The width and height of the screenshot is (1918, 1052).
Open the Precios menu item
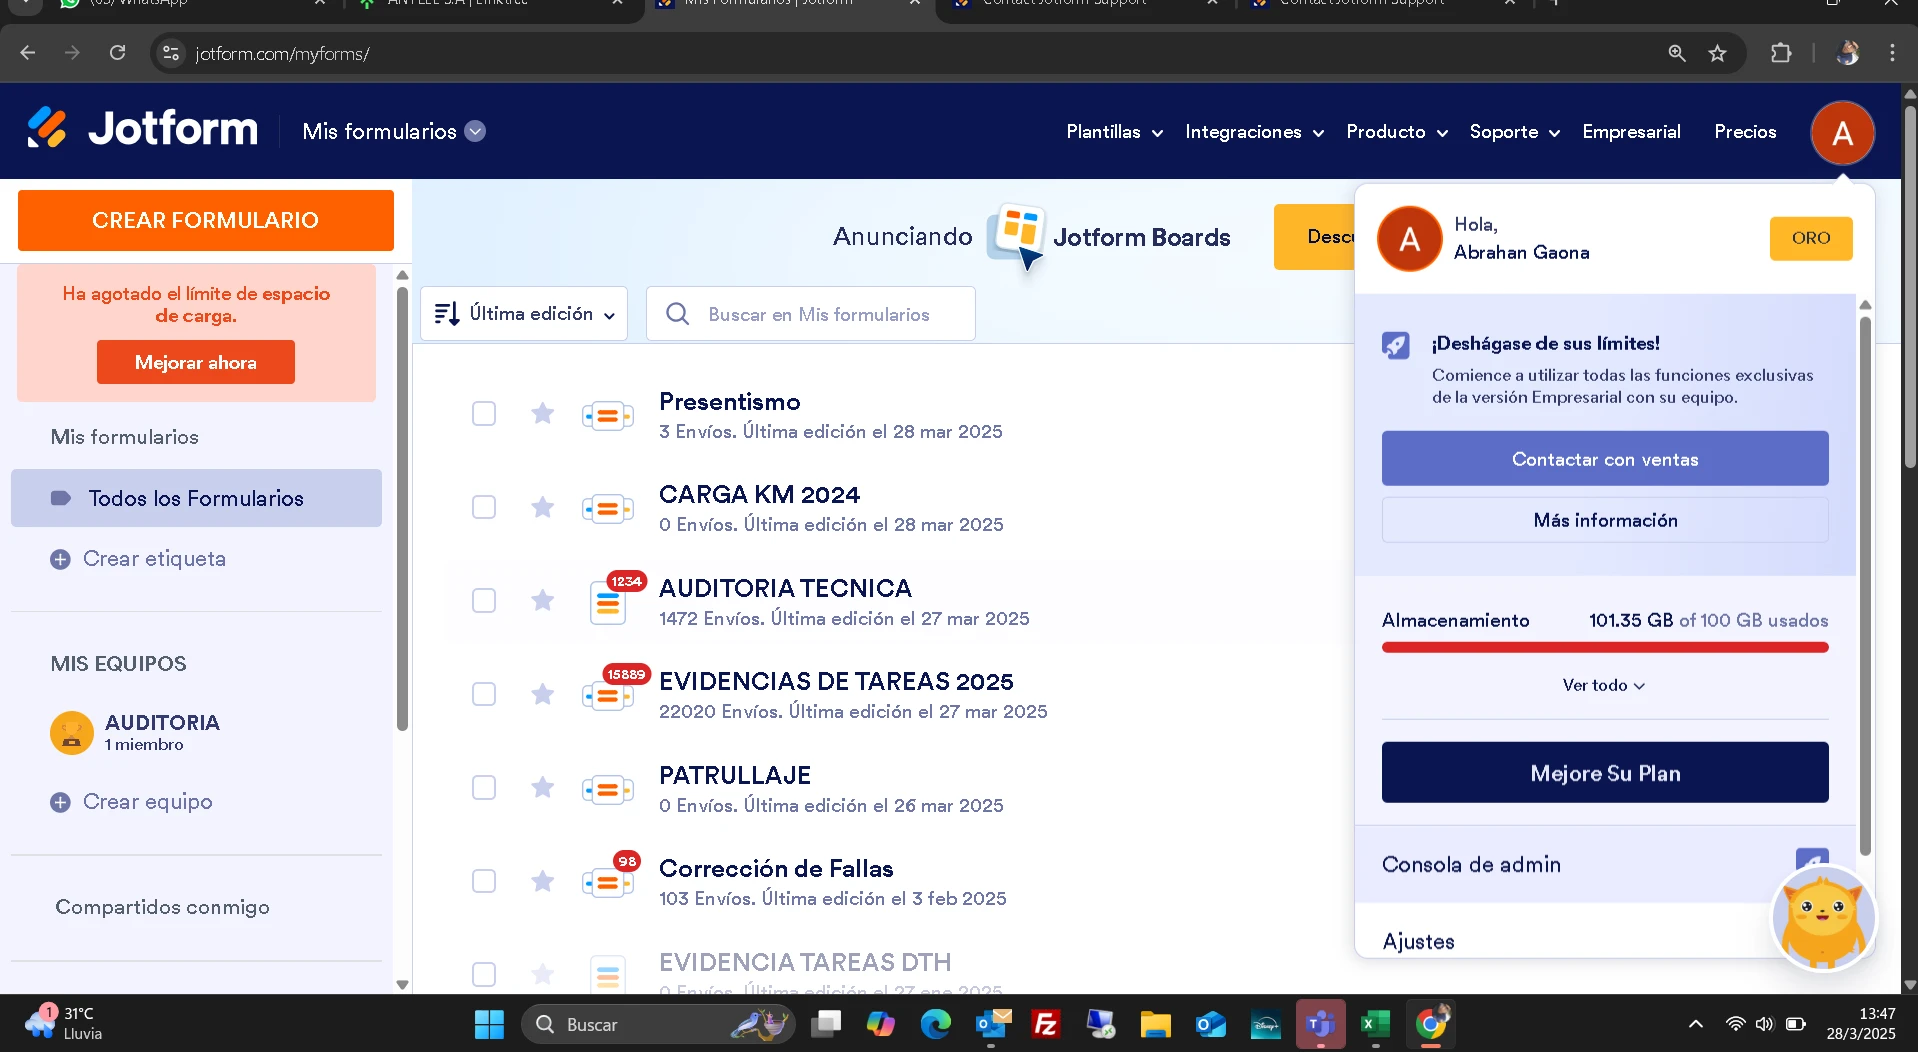[x=1744, y=131]
